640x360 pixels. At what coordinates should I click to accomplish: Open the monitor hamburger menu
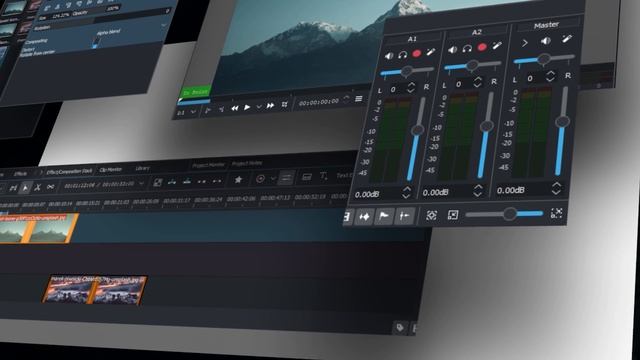(x=358, y=98)
